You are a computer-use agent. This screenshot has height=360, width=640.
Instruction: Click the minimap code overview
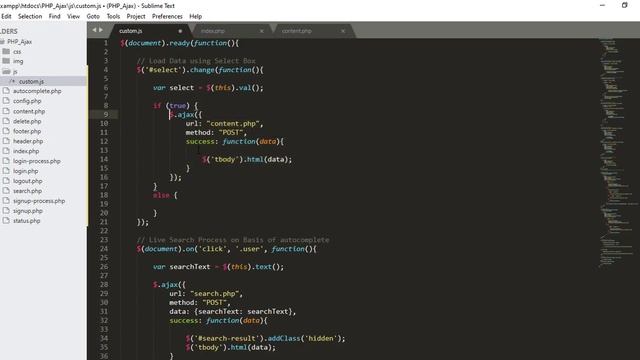[x=618, y=153]
